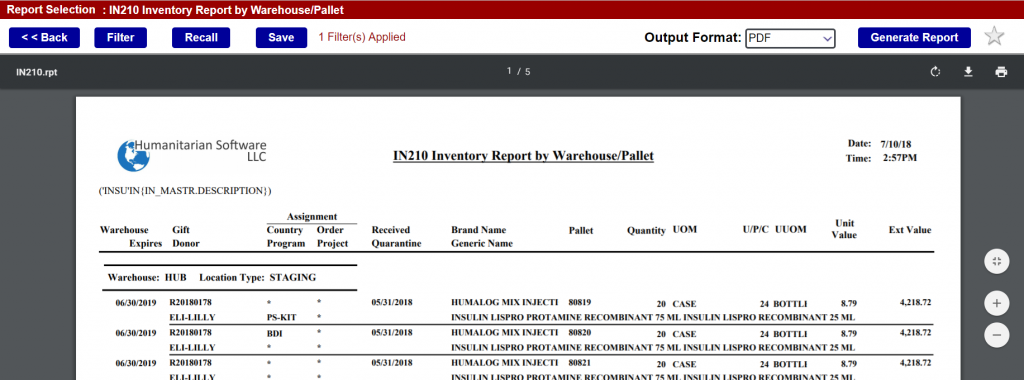The width and height of the screenshot is (1024, 380).
Task: Open the Filter button
Action: (121, 38)
